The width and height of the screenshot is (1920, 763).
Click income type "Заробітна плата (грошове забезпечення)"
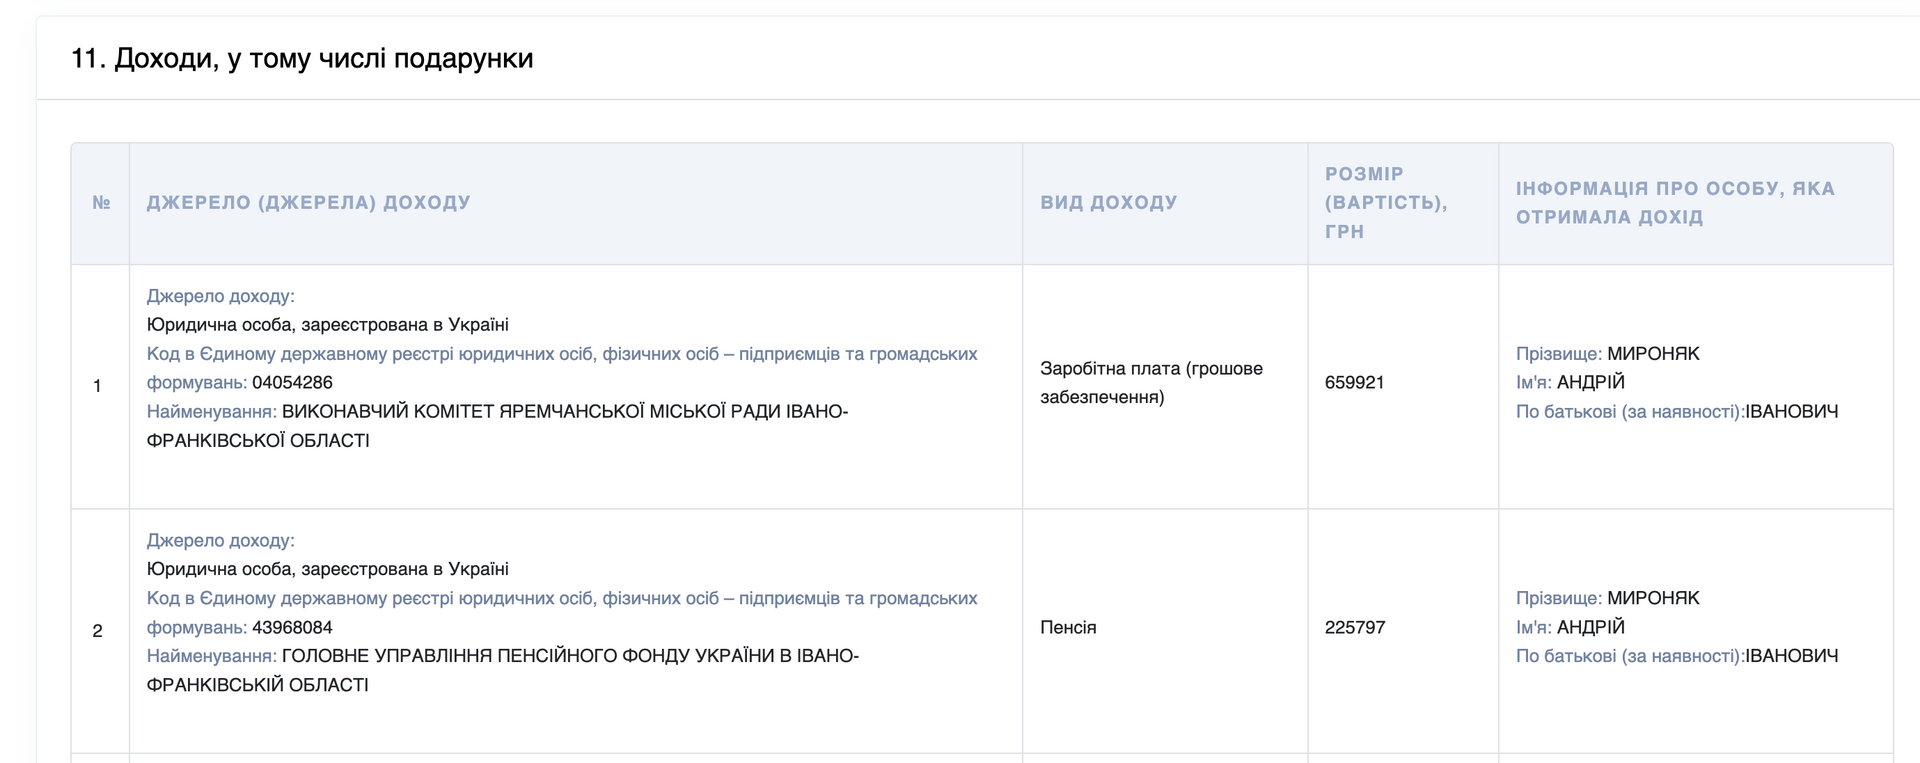point(1150,383)
